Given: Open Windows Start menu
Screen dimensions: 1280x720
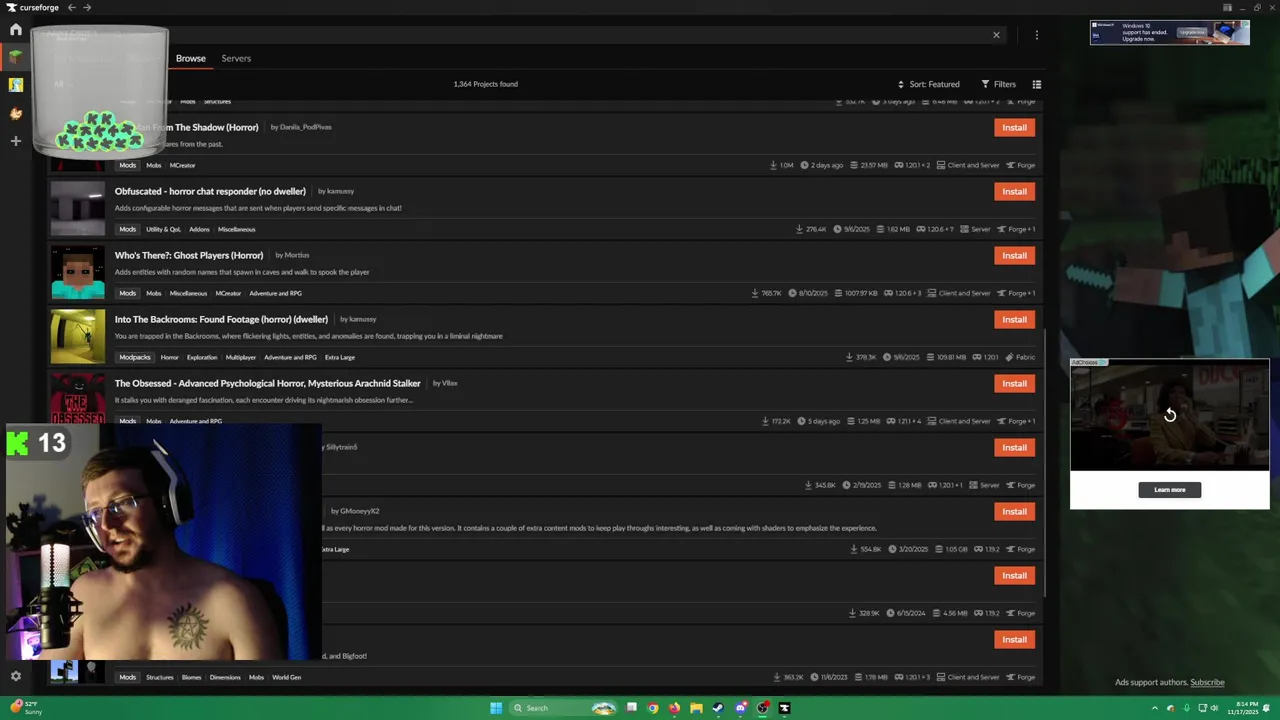Looking at the screenshot, I should pyautogui.click(x=495, y=708).
